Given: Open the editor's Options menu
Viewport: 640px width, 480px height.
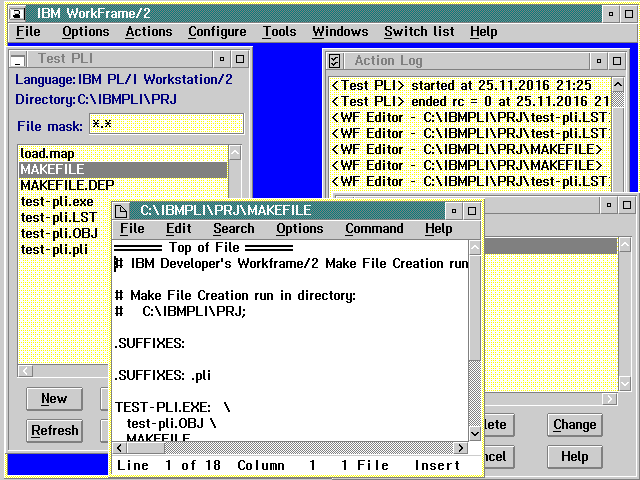Looking at the screenshot, I should coord(300,229).
